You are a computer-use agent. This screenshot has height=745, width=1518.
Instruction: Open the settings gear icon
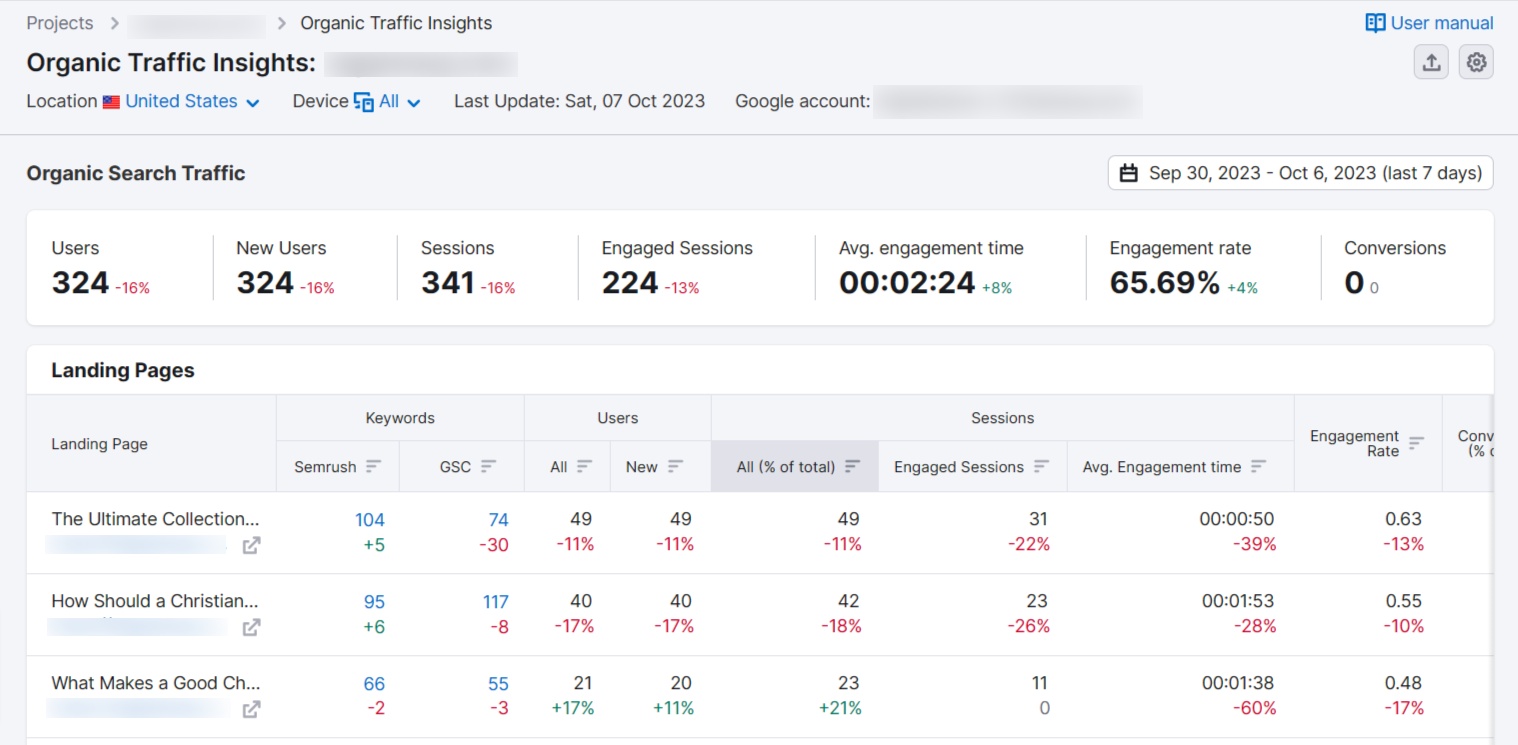click(1476, 62)
